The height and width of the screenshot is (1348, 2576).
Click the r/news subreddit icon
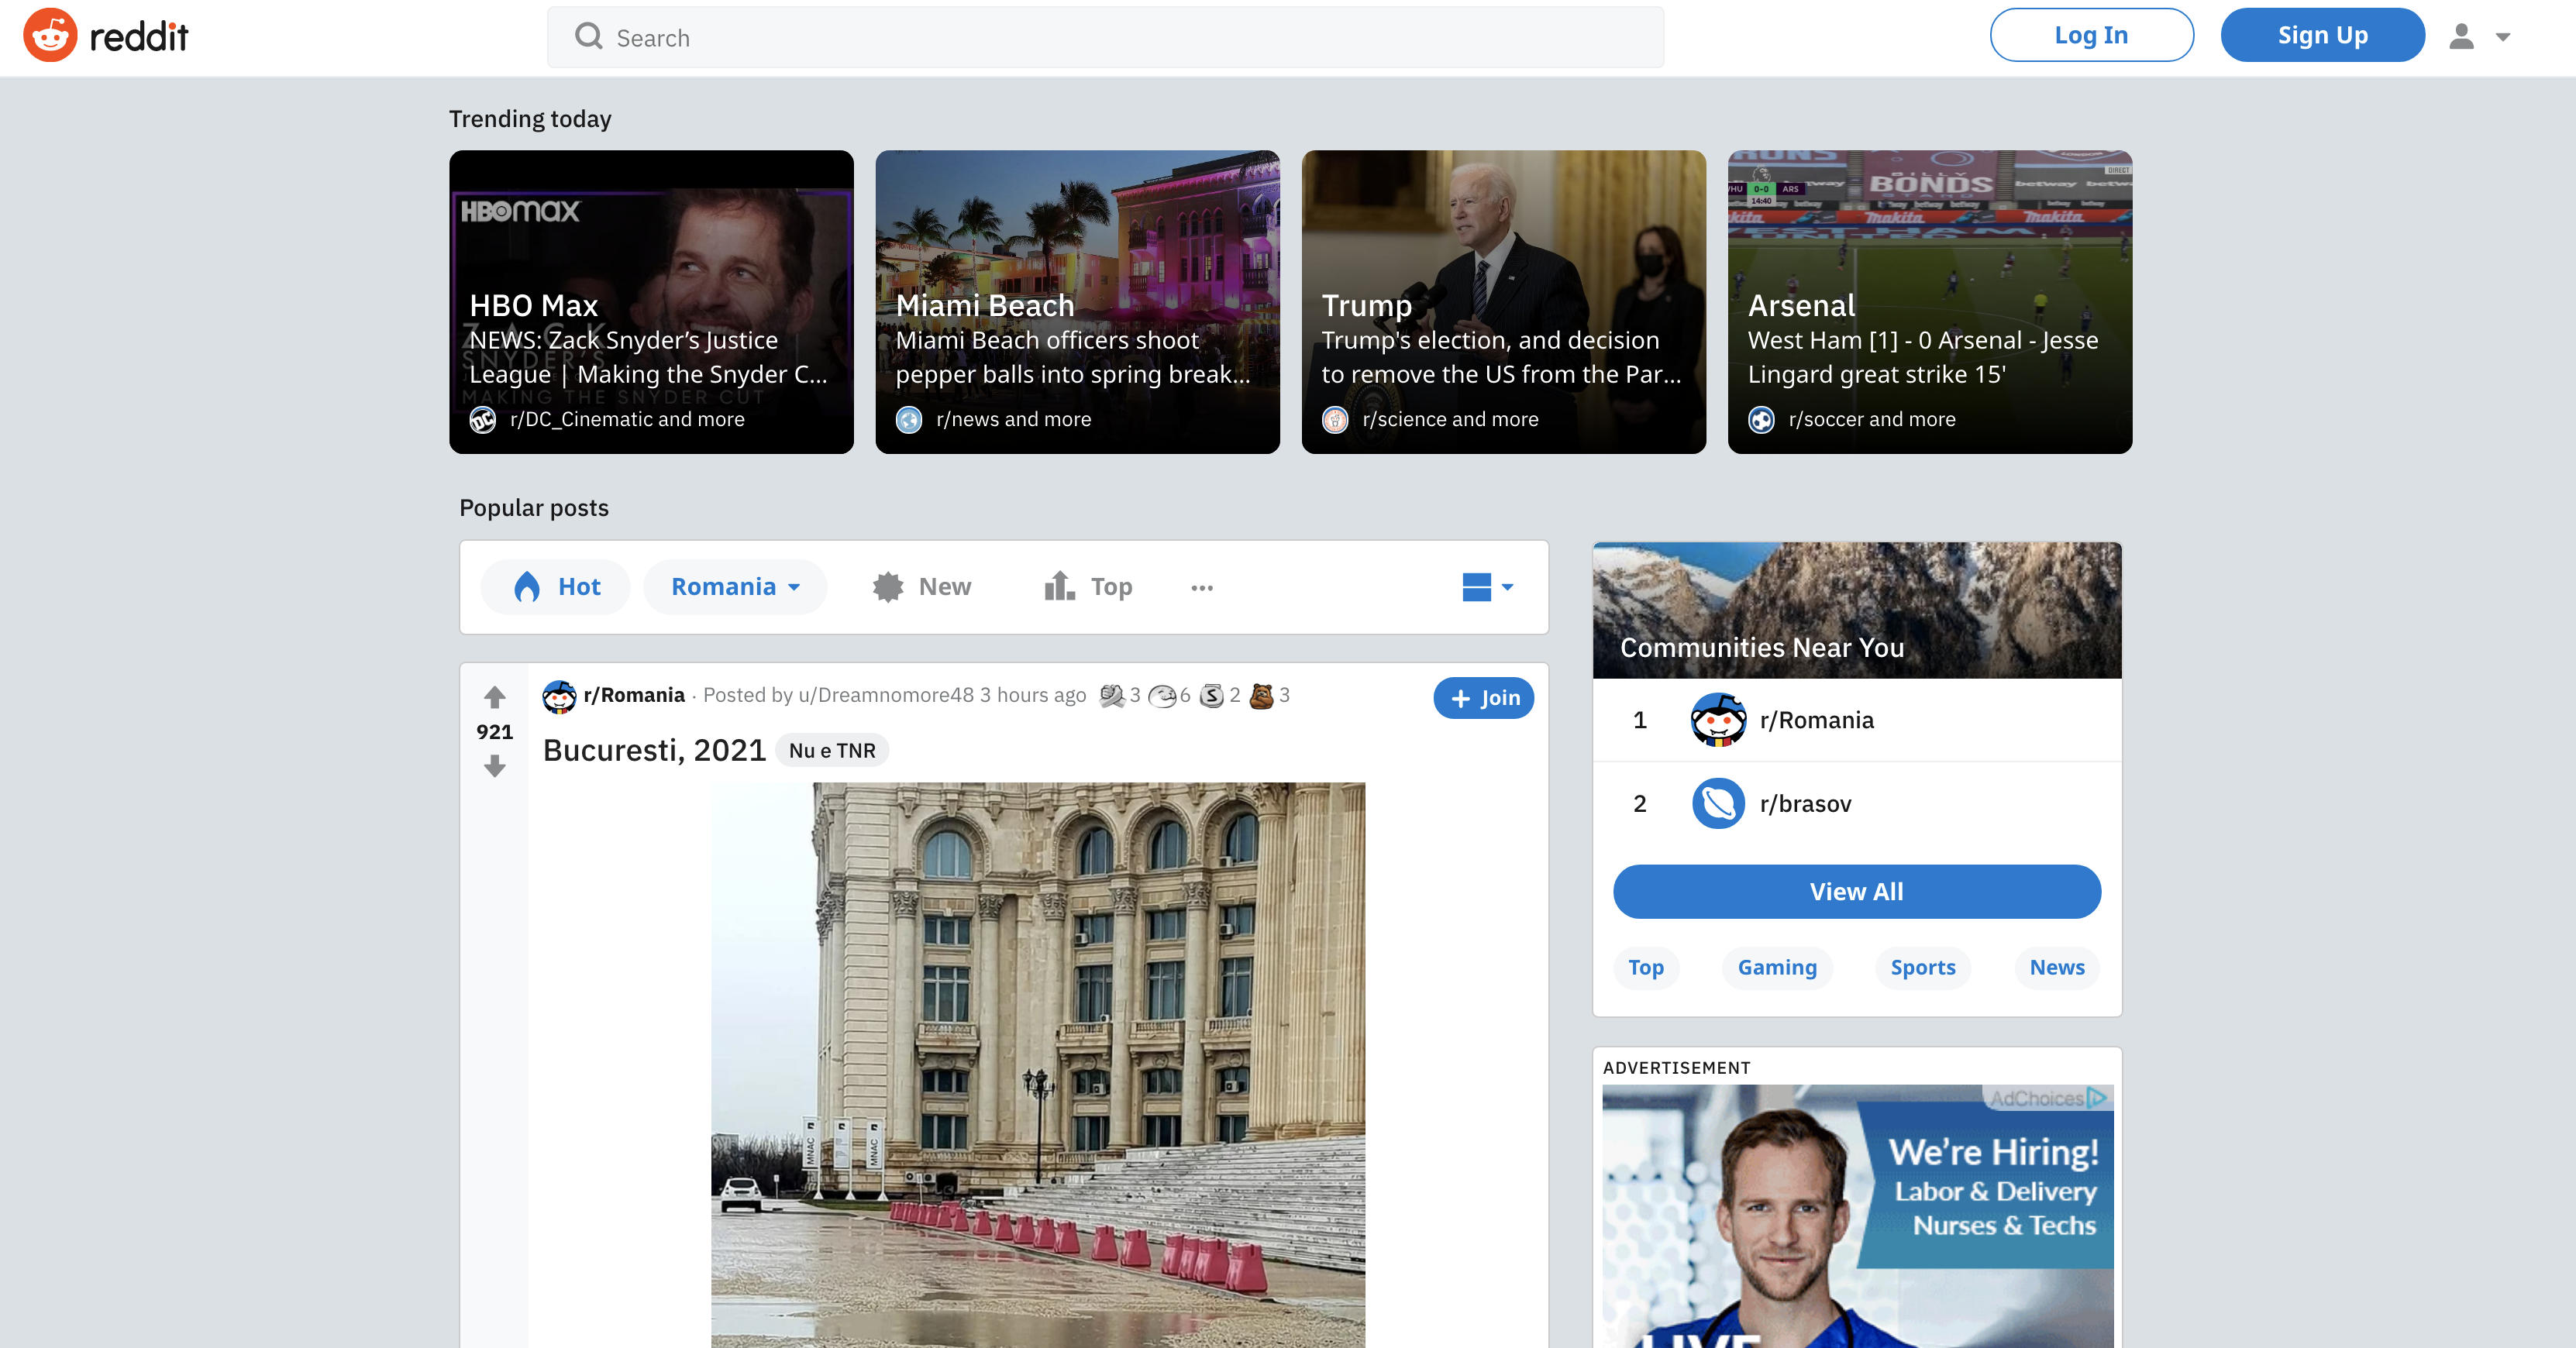909,420
